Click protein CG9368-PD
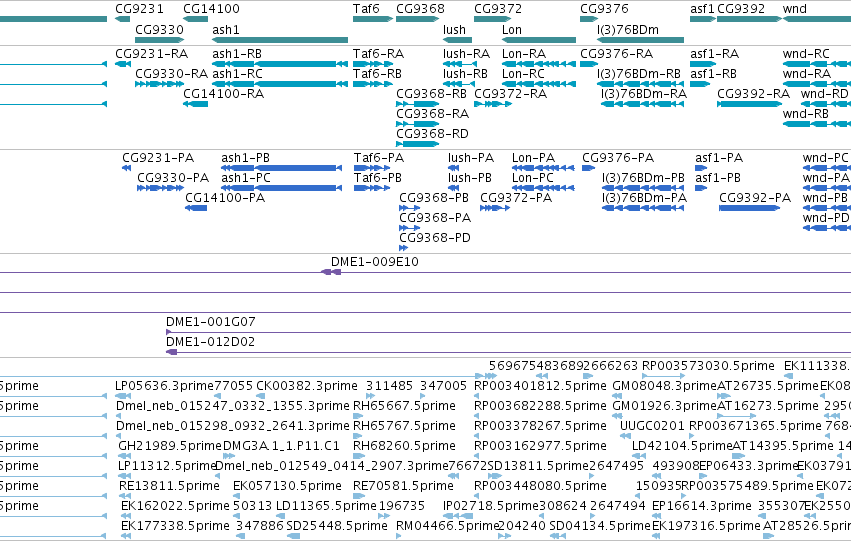 435,238
